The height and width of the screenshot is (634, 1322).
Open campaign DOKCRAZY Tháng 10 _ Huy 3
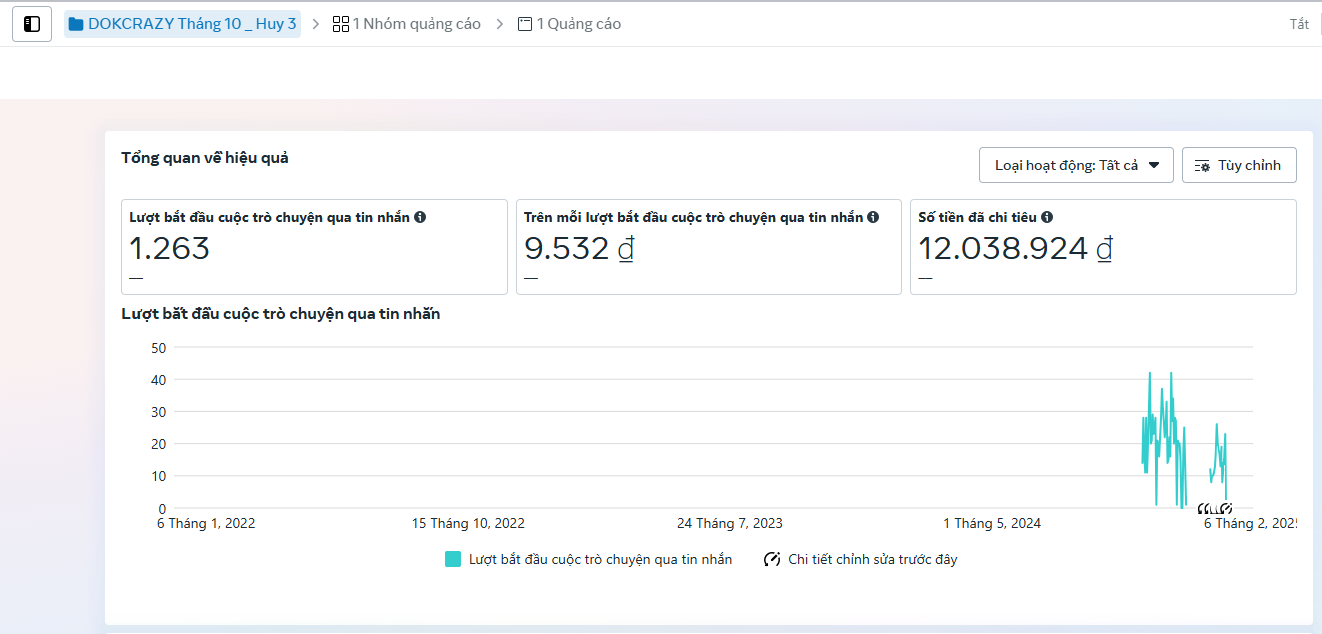point(183,24)
